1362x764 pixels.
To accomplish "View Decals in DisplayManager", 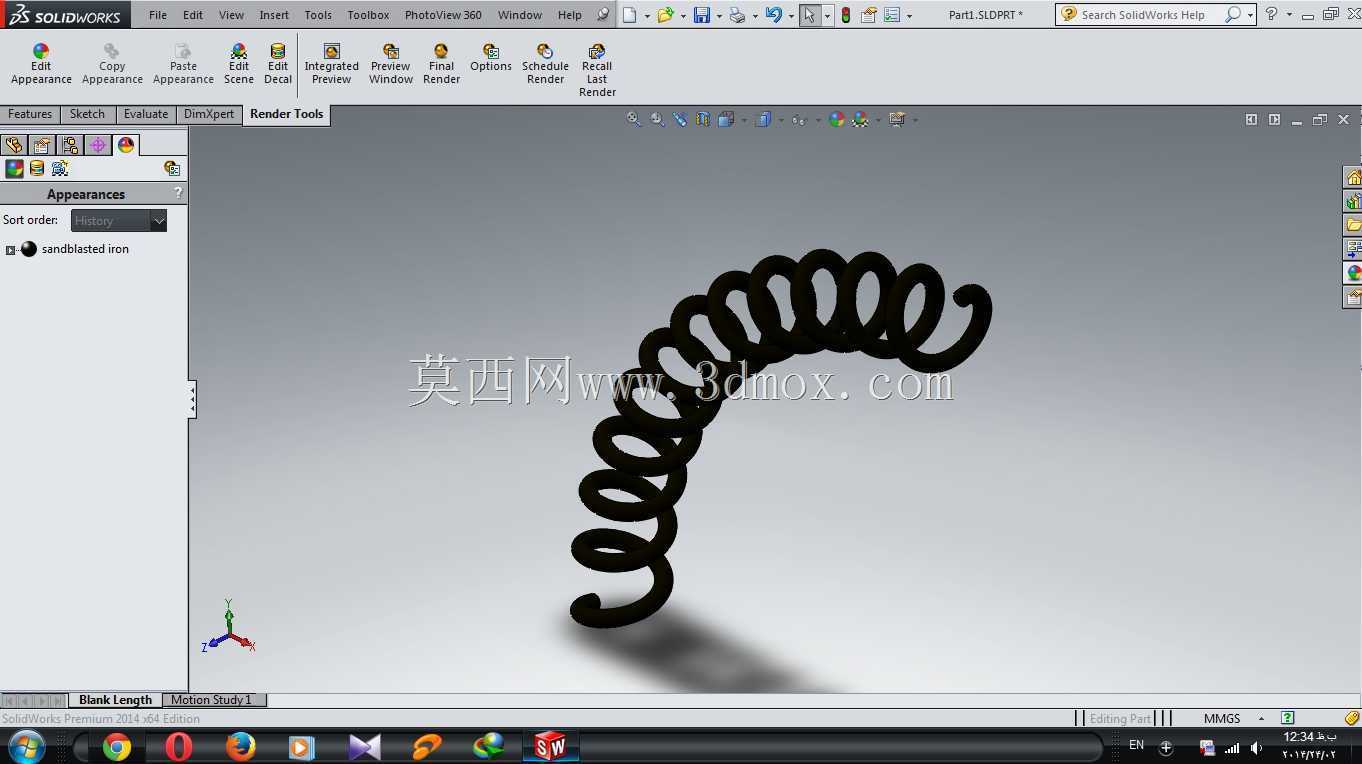I will pyautogui.click(x=37, y=168).
